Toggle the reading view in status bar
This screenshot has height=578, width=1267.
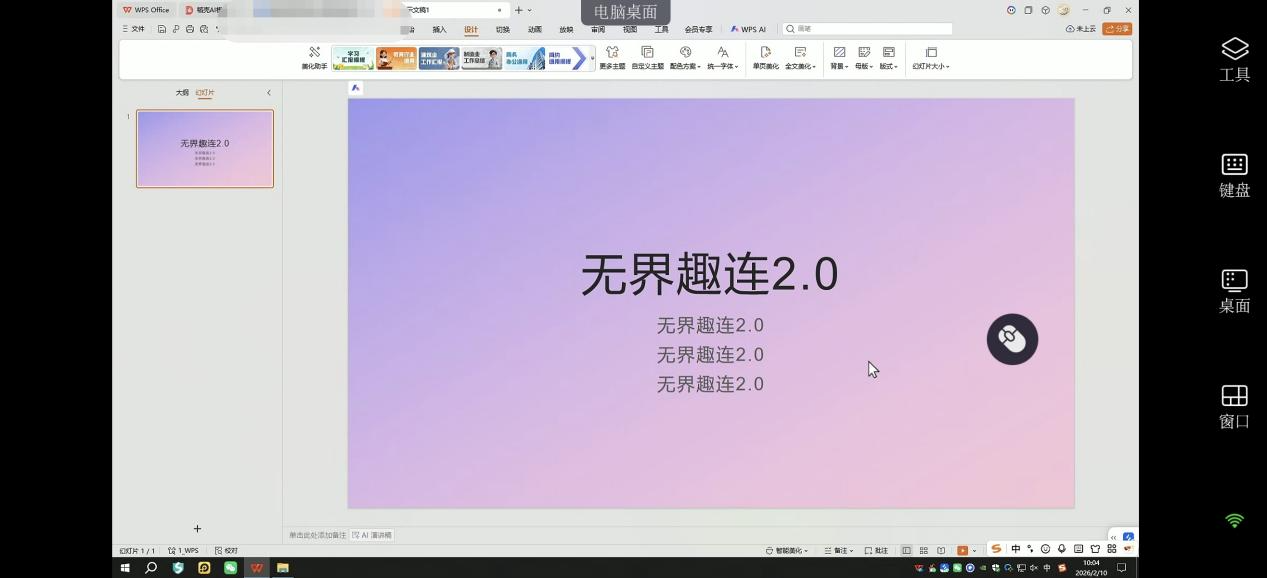[x=940, y=549]
